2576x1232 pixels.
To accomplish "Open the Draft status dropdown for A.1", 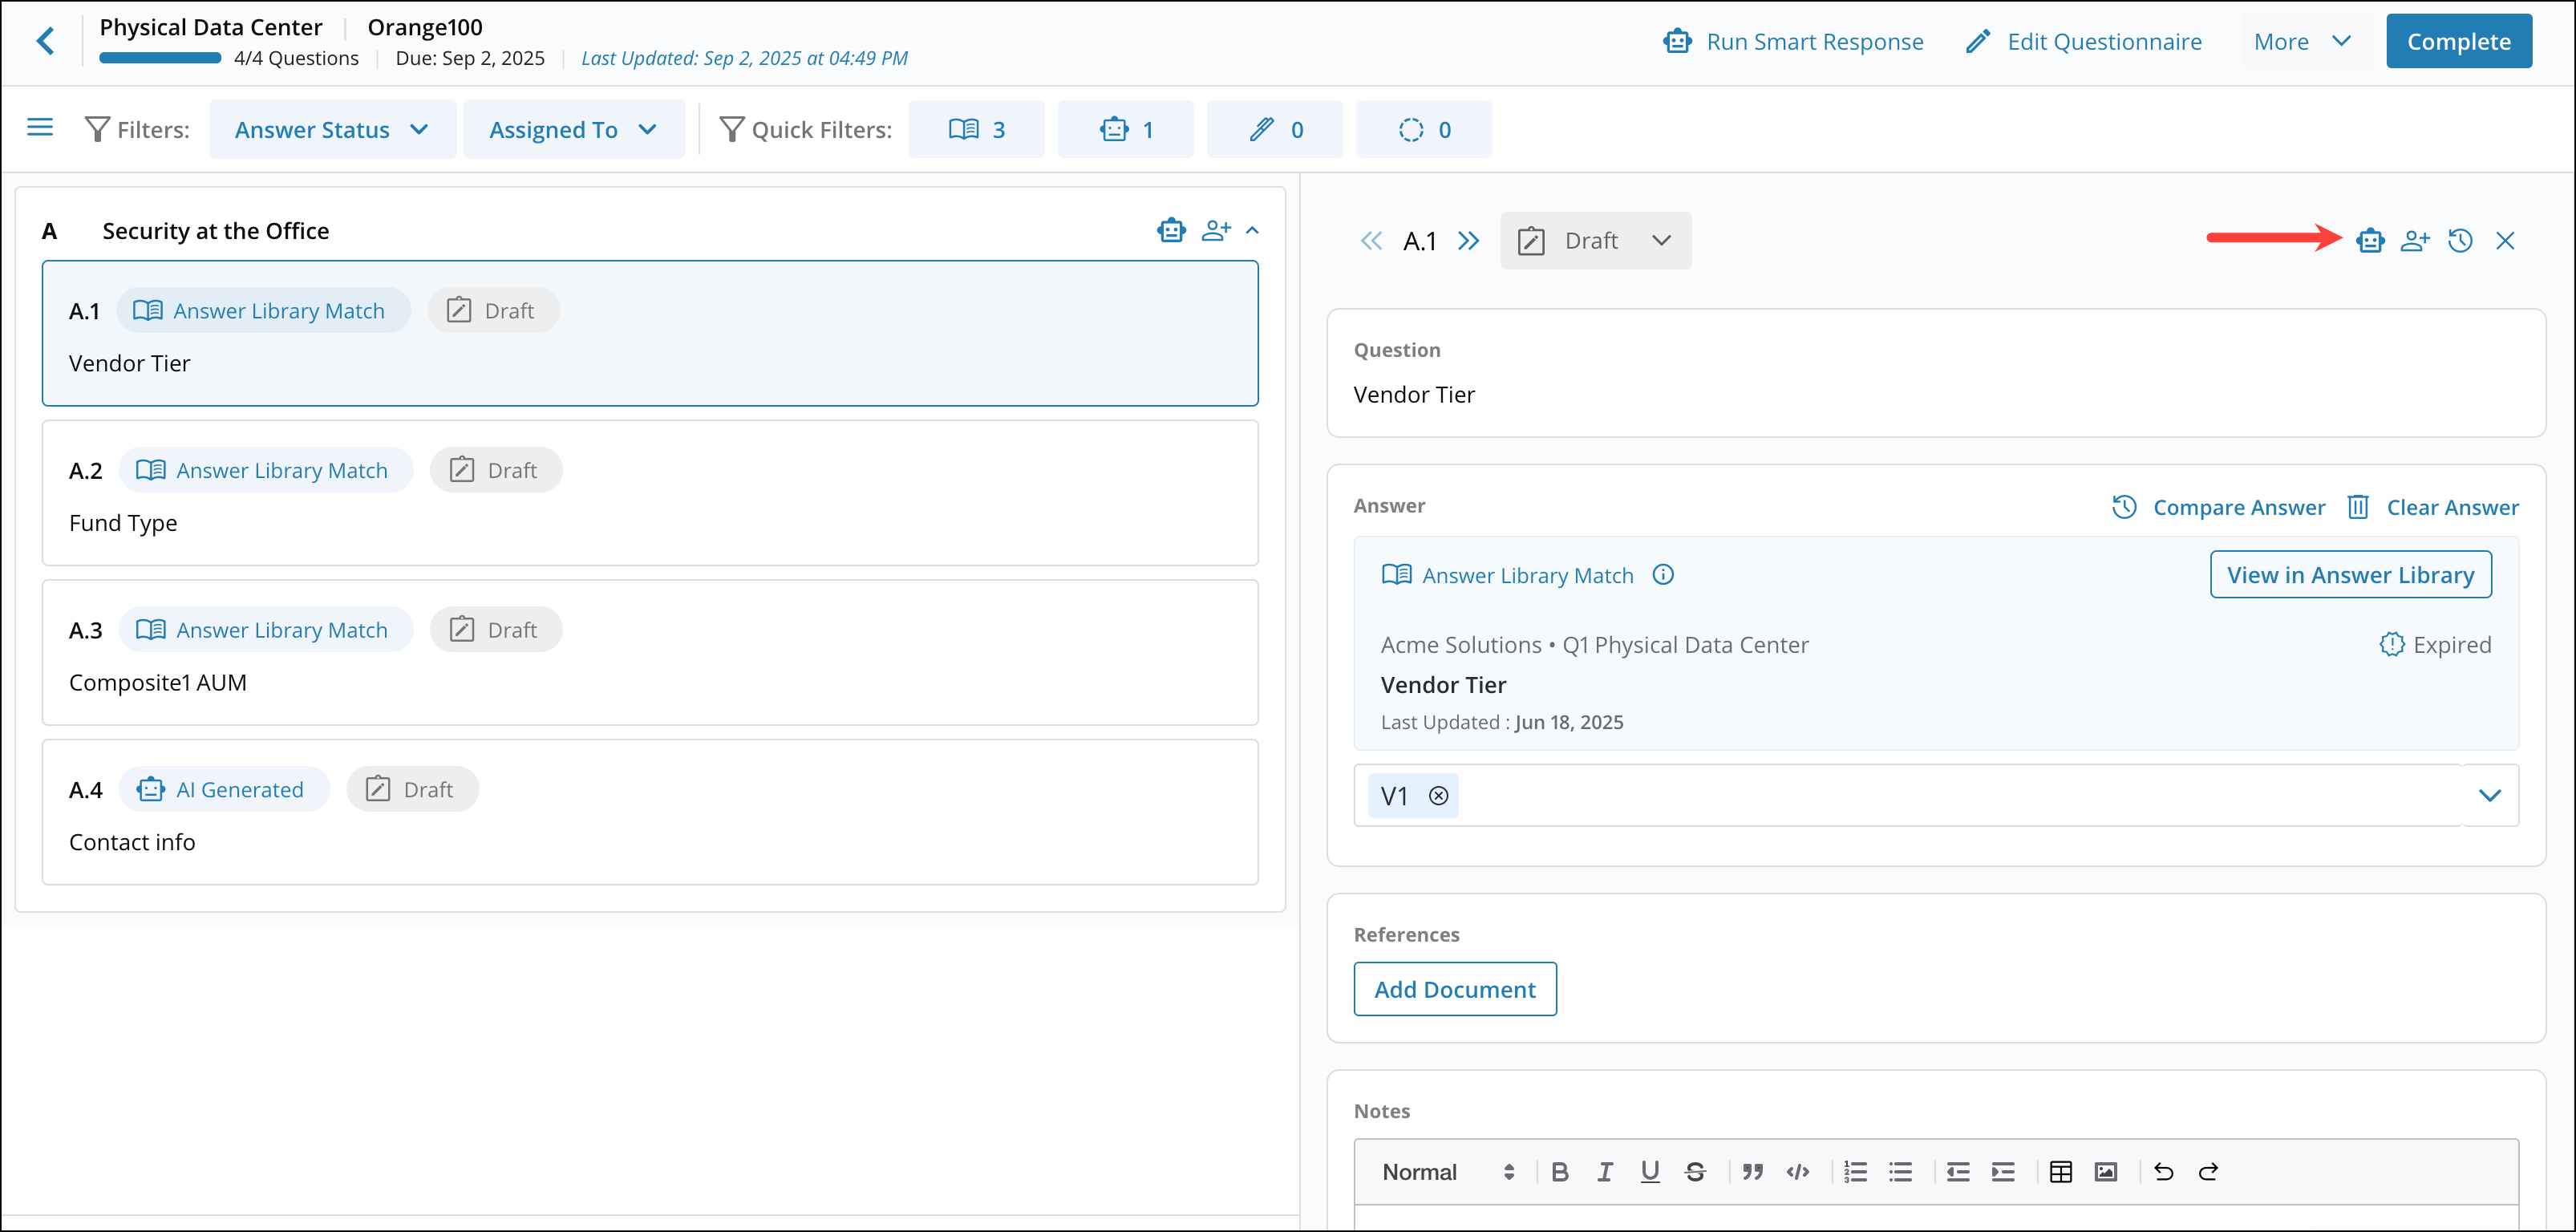I will 1595,240.
